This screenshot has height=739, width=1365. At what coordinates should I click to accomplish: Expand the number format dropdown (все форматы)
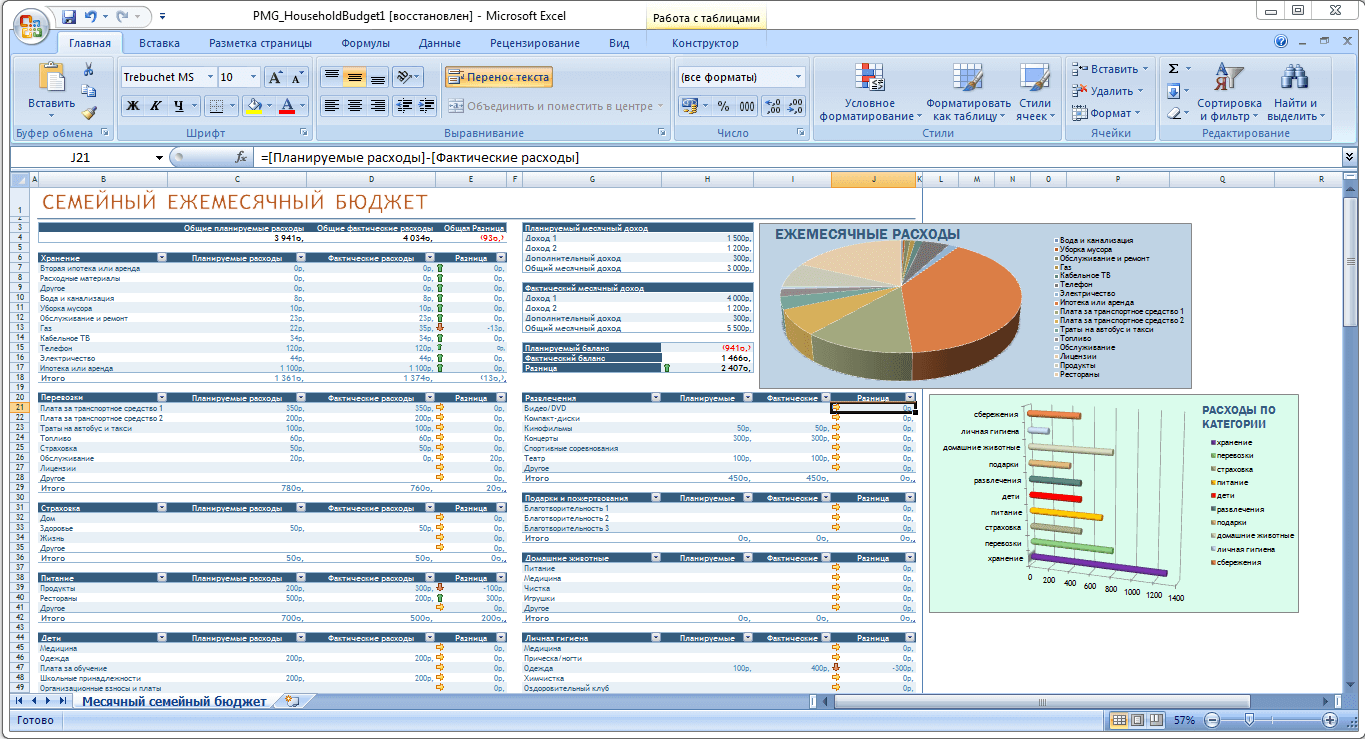(798, 77)
